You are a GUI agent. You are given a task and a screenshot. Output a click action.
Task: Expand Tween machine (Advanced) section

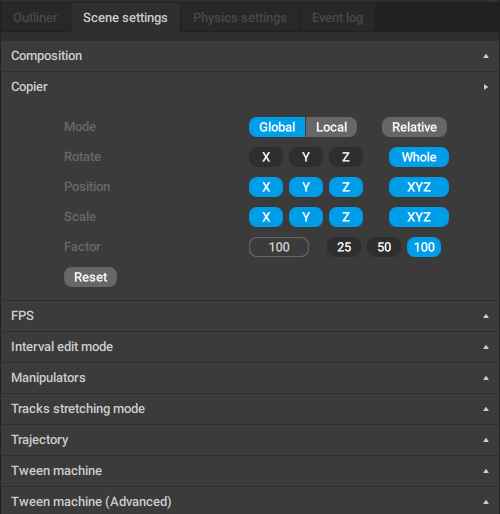click(250, 501)
